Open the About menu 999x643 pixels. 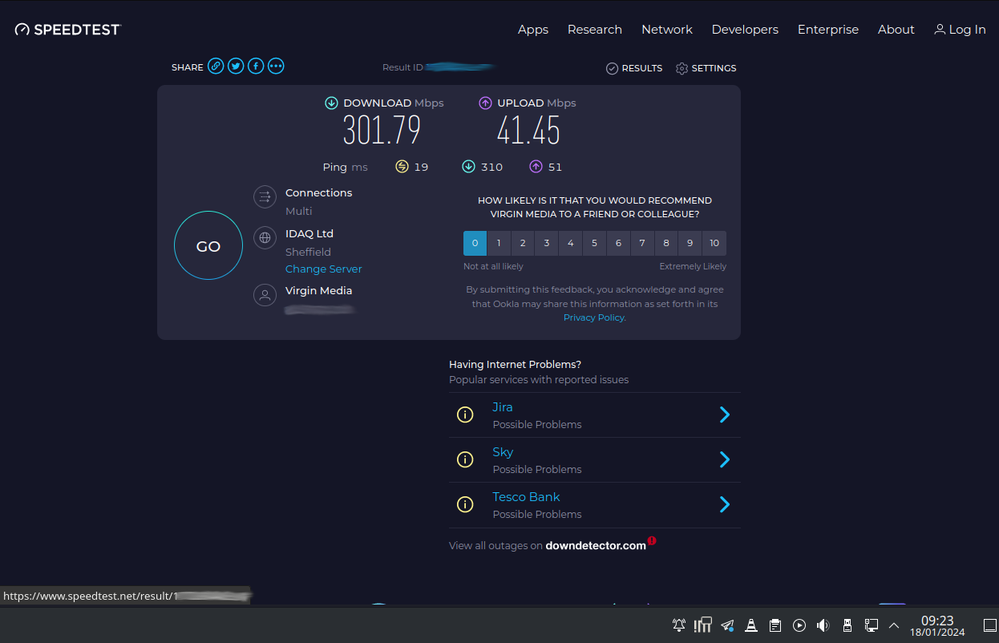[x=896, y=29]
